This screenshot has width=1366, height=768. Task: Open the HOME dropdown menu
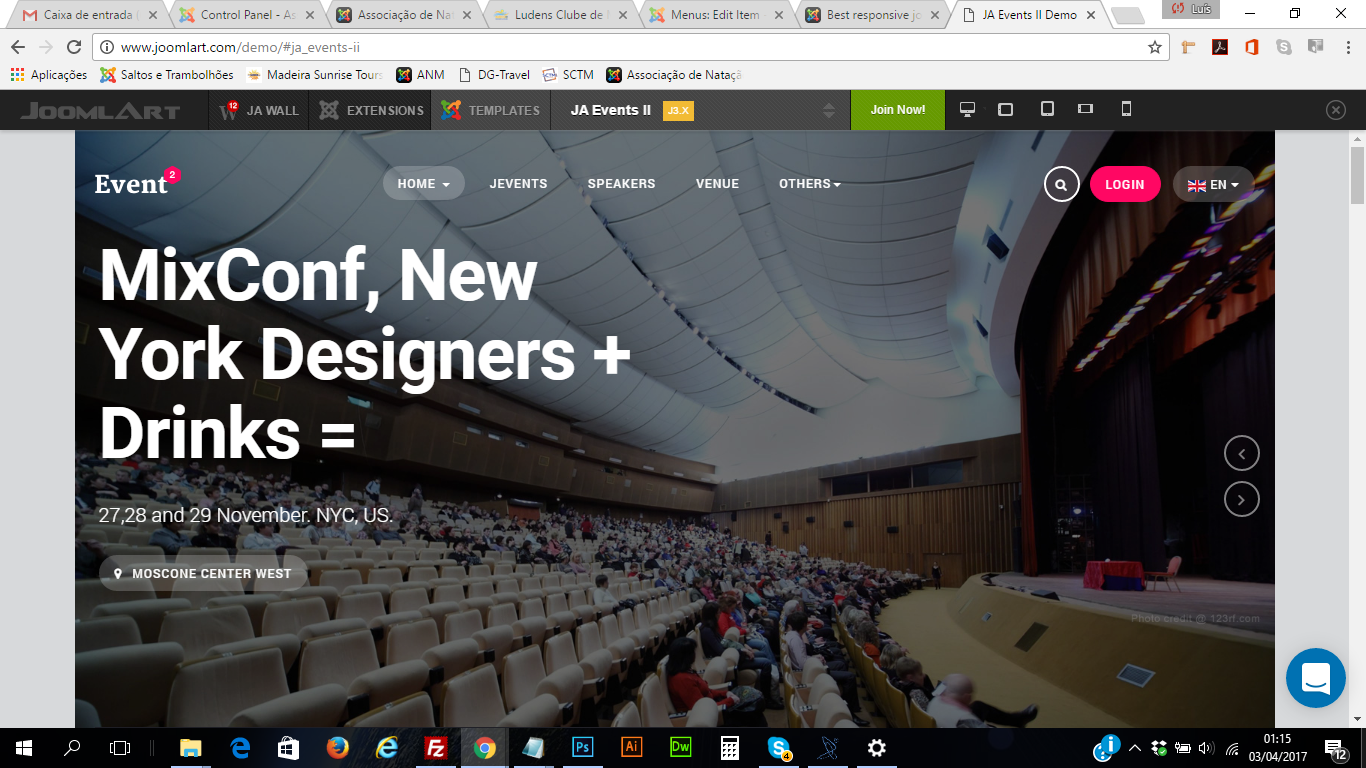[x=424, y=184]
